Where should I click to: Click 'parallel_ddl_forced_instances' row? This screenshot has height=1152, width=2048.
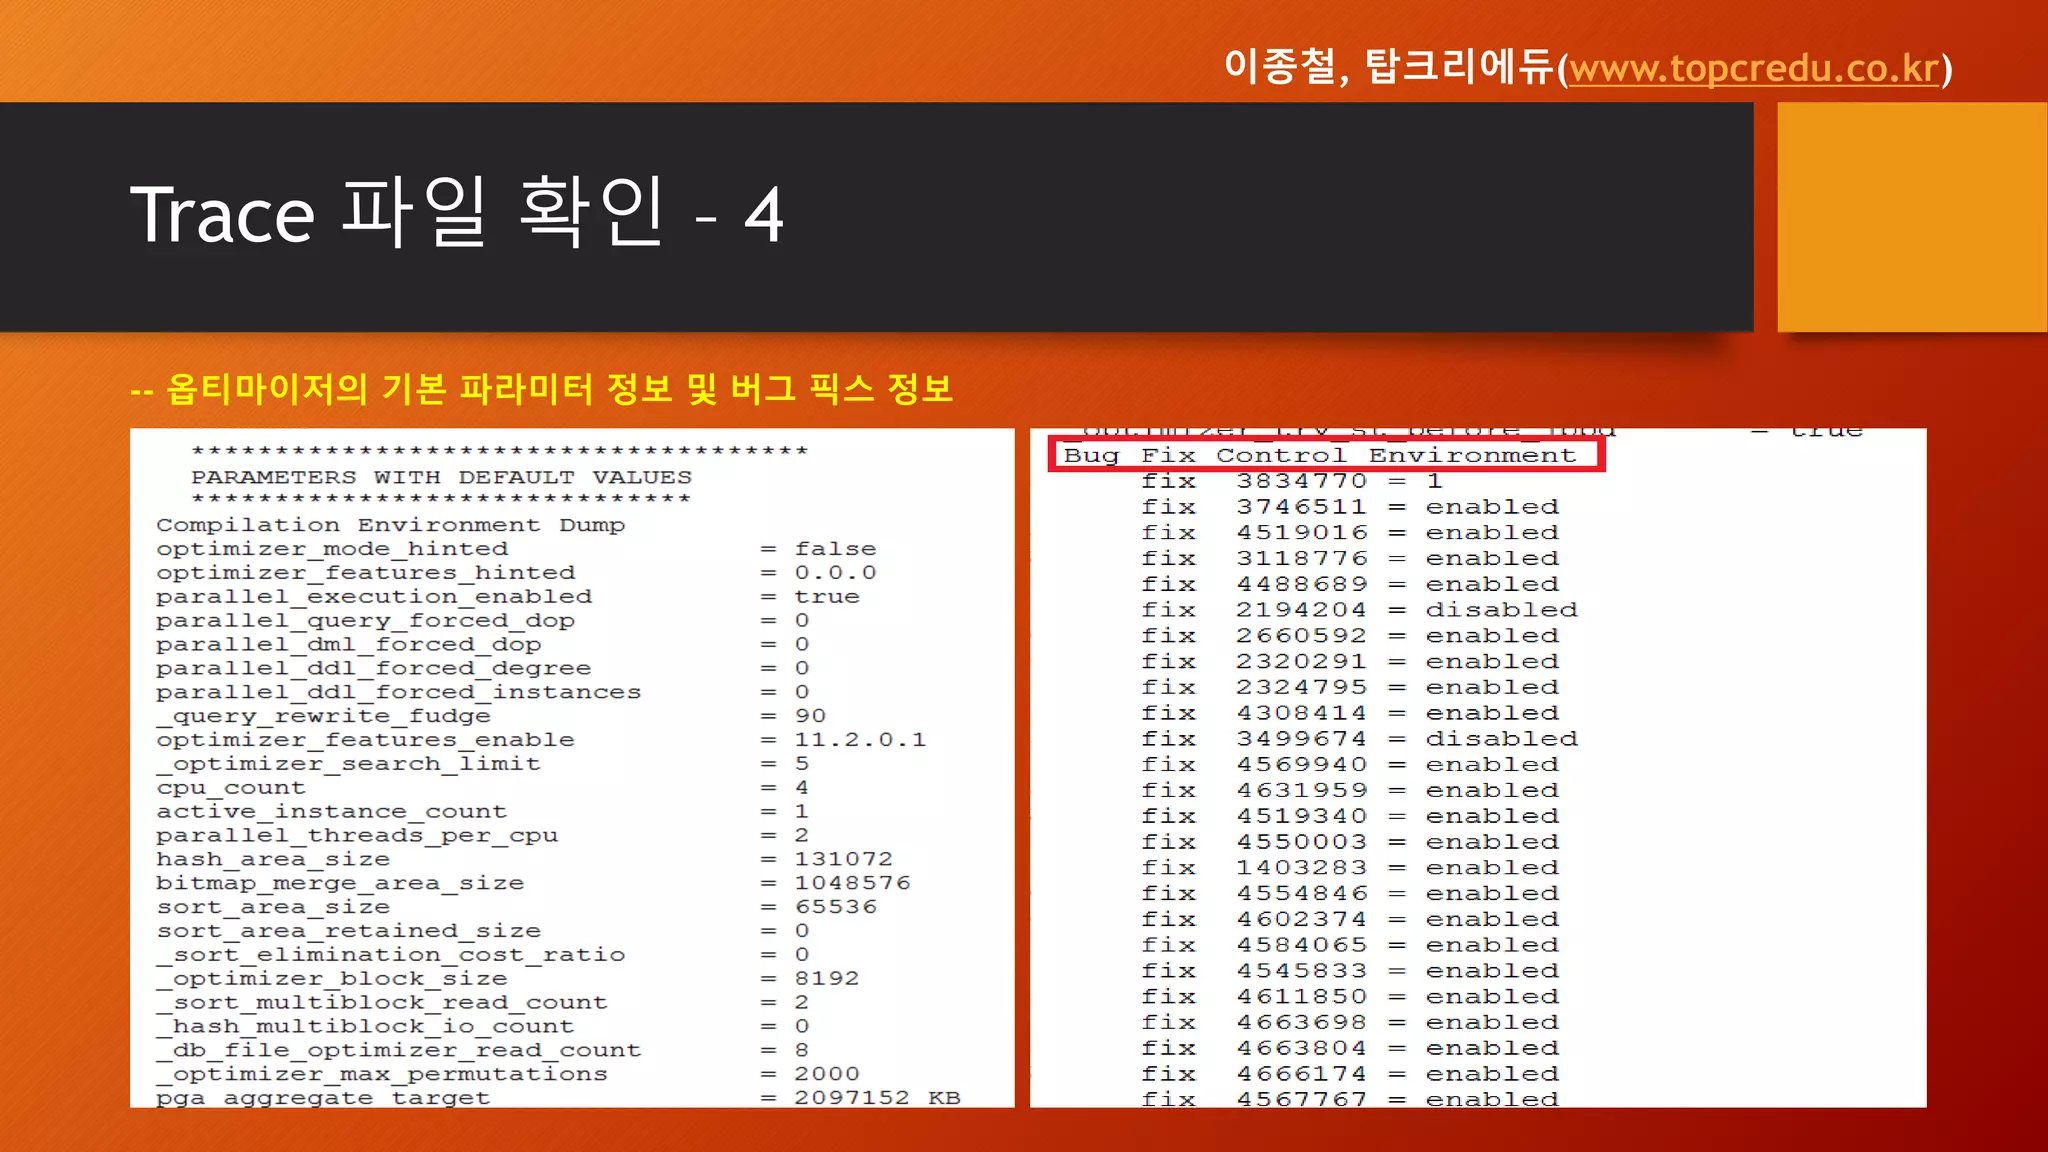tap(483, 692)
